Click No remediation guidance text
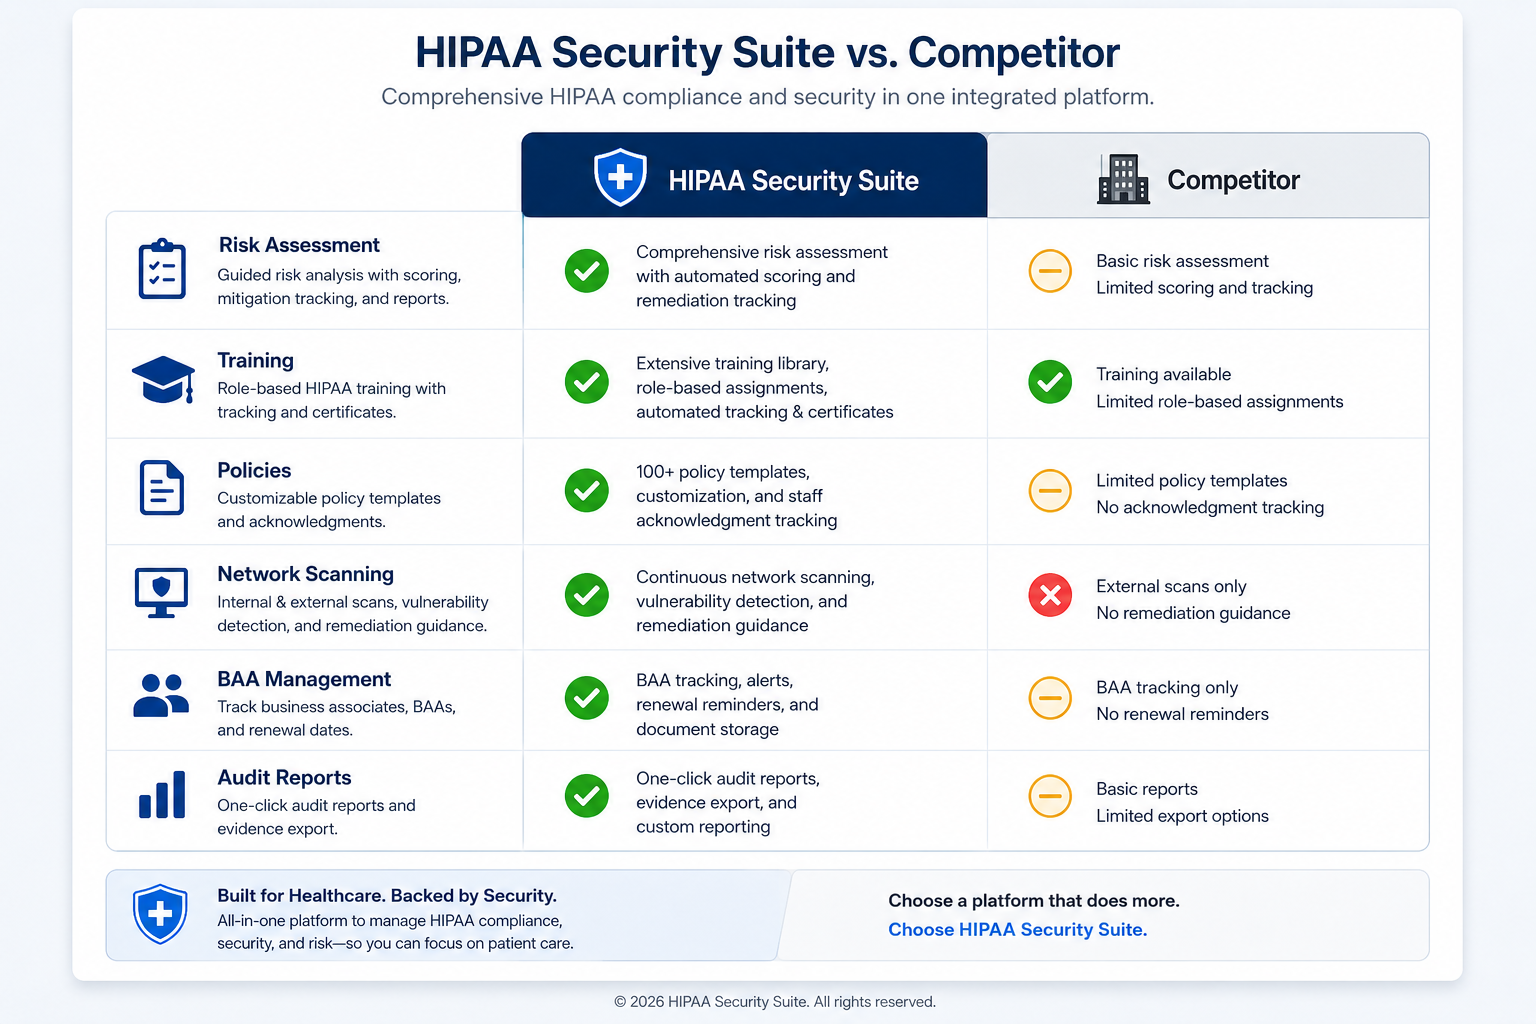Image resolution: width=1536 pixels, height=1024 pixels. point(1193,613)
